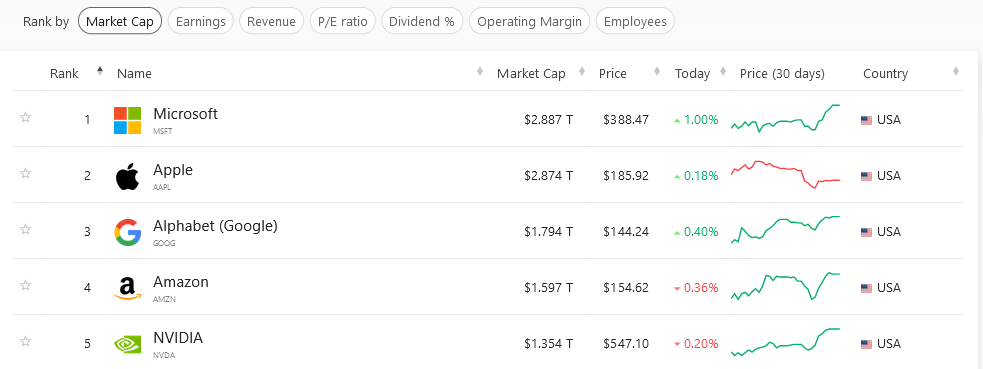Toggle the favorite star for Apple

[26, 173]
